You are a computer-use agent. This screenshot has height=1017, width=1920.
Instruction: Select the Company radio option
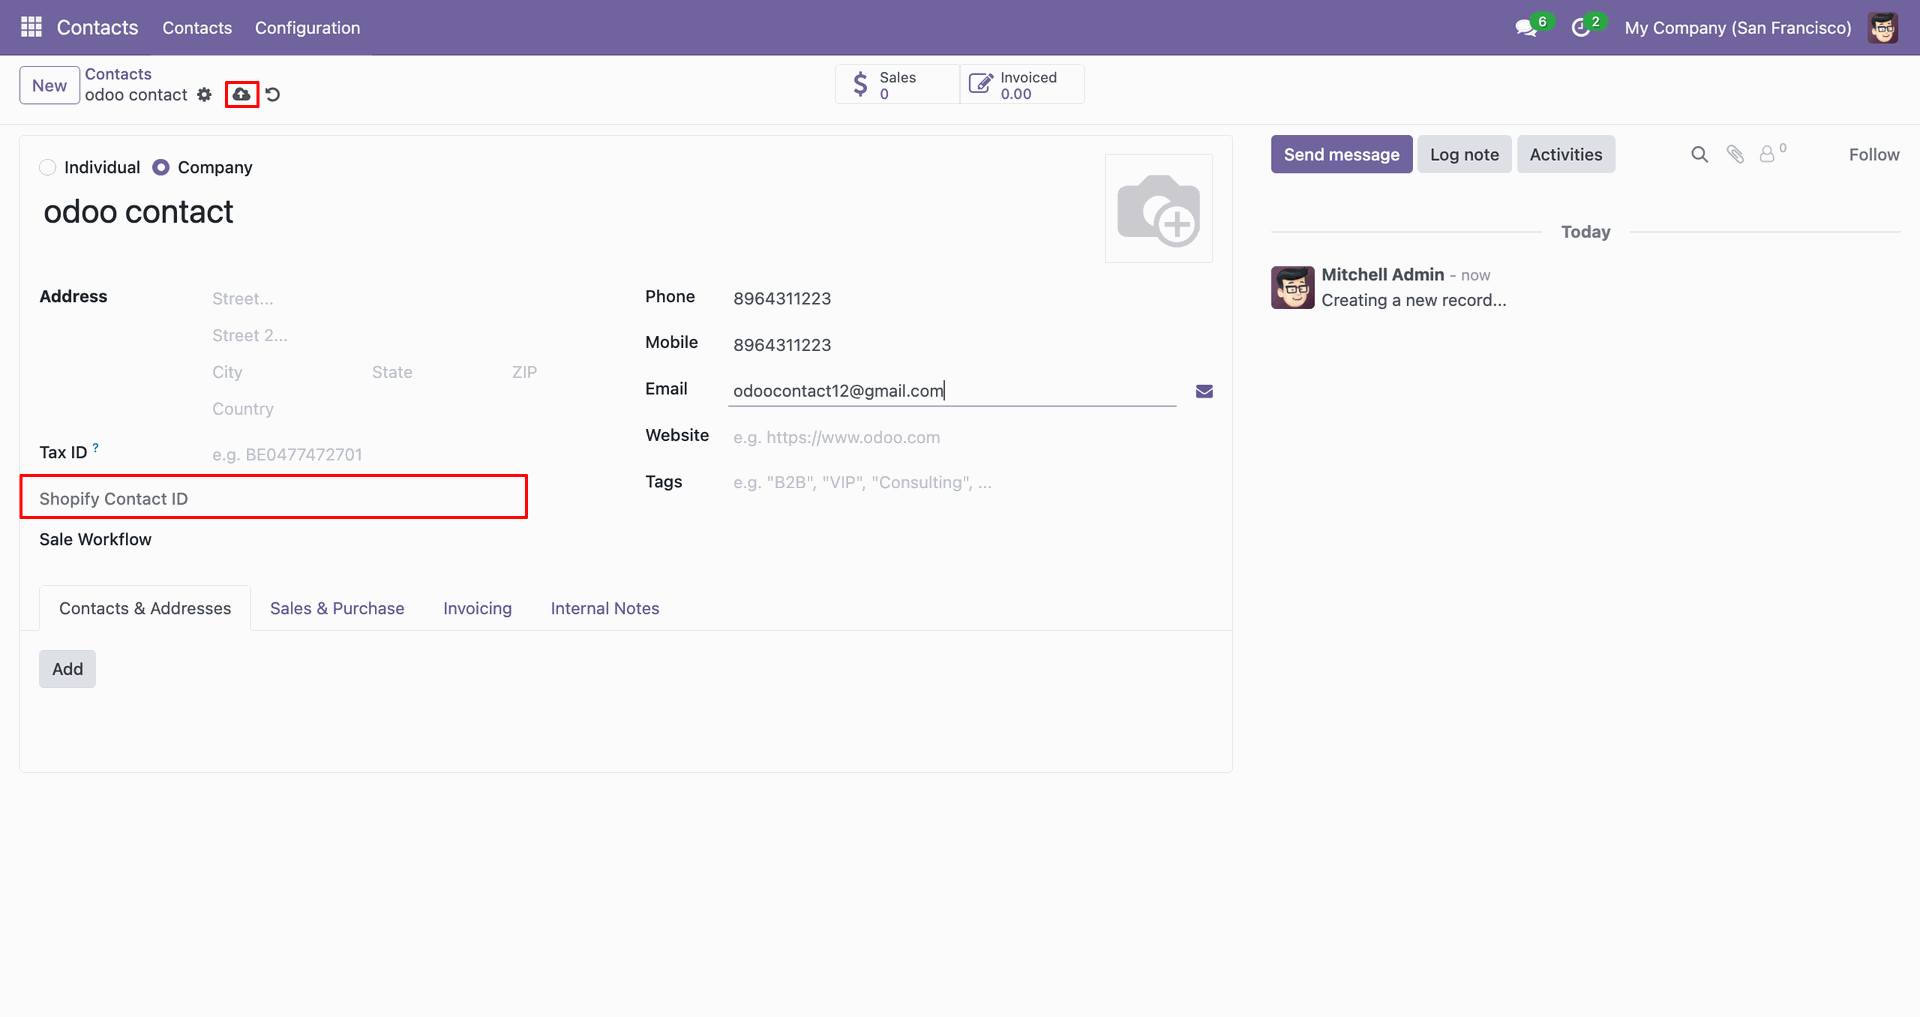pyautogui.click(x=160, y=167)
